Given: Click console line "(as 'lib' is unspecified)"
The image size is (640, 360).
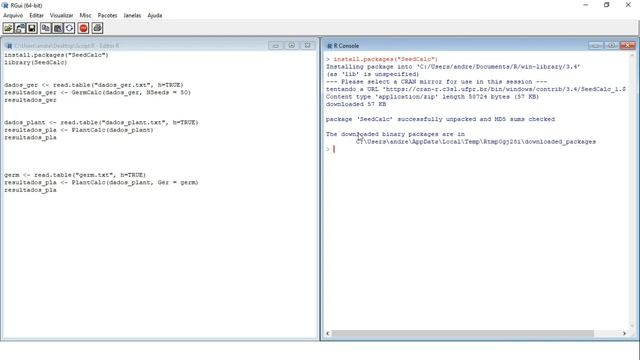Looking at the screenshot, I should point(372,74).
